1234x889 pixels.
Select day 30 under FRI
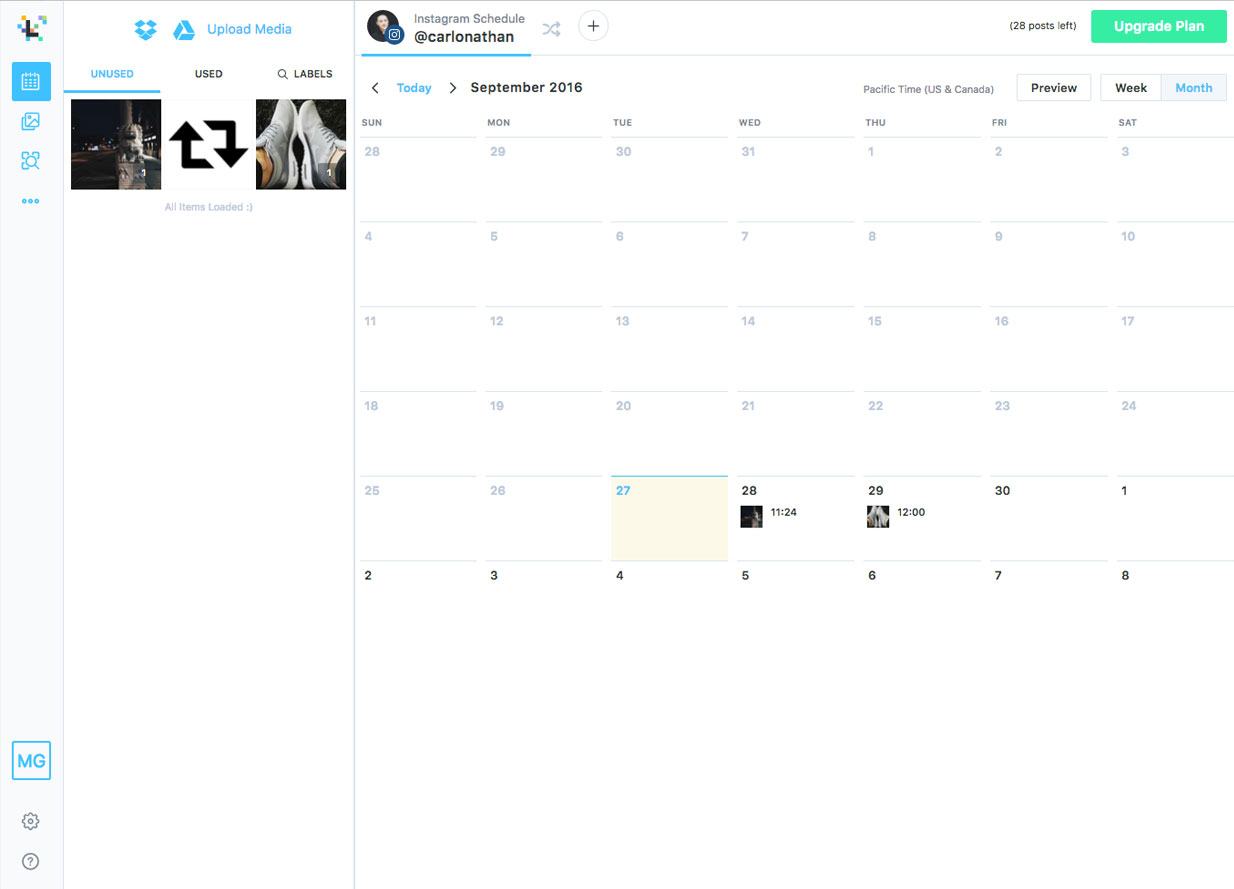pyautogui.click(x=1048, y=519)
